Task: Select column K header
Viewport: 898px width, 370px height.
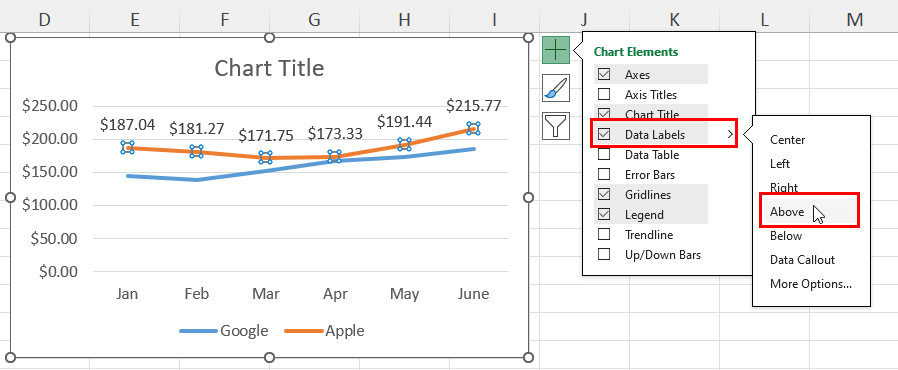Action: pos(674,19)
